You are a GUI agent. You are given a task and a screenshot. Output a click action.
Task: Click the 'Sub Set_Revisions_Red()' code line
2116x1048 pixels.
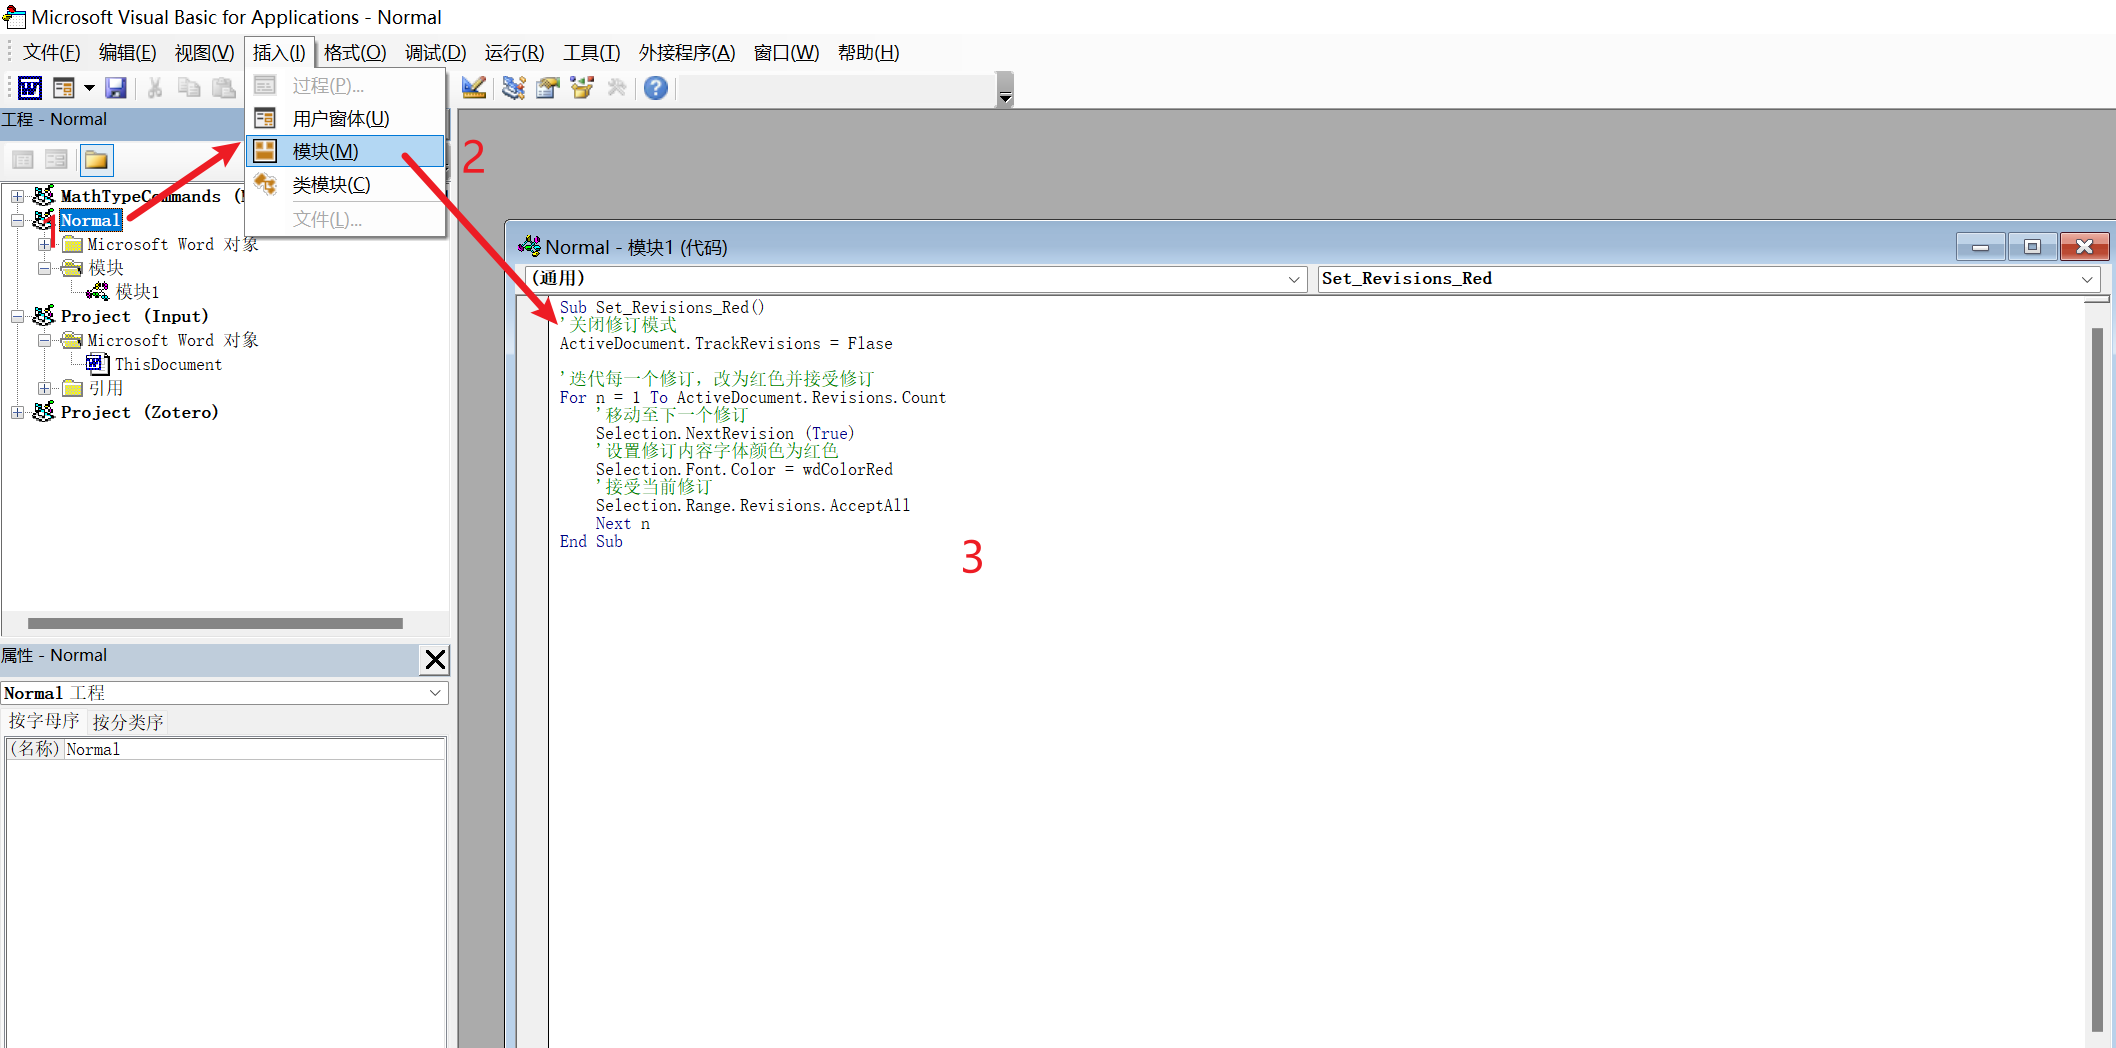click(661, 307)
